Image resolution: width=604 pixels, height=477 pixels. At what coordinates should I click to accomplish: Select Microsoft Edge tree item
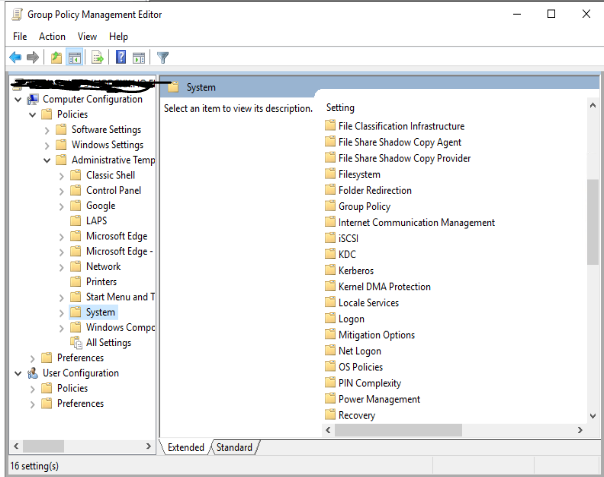[116, 236]
